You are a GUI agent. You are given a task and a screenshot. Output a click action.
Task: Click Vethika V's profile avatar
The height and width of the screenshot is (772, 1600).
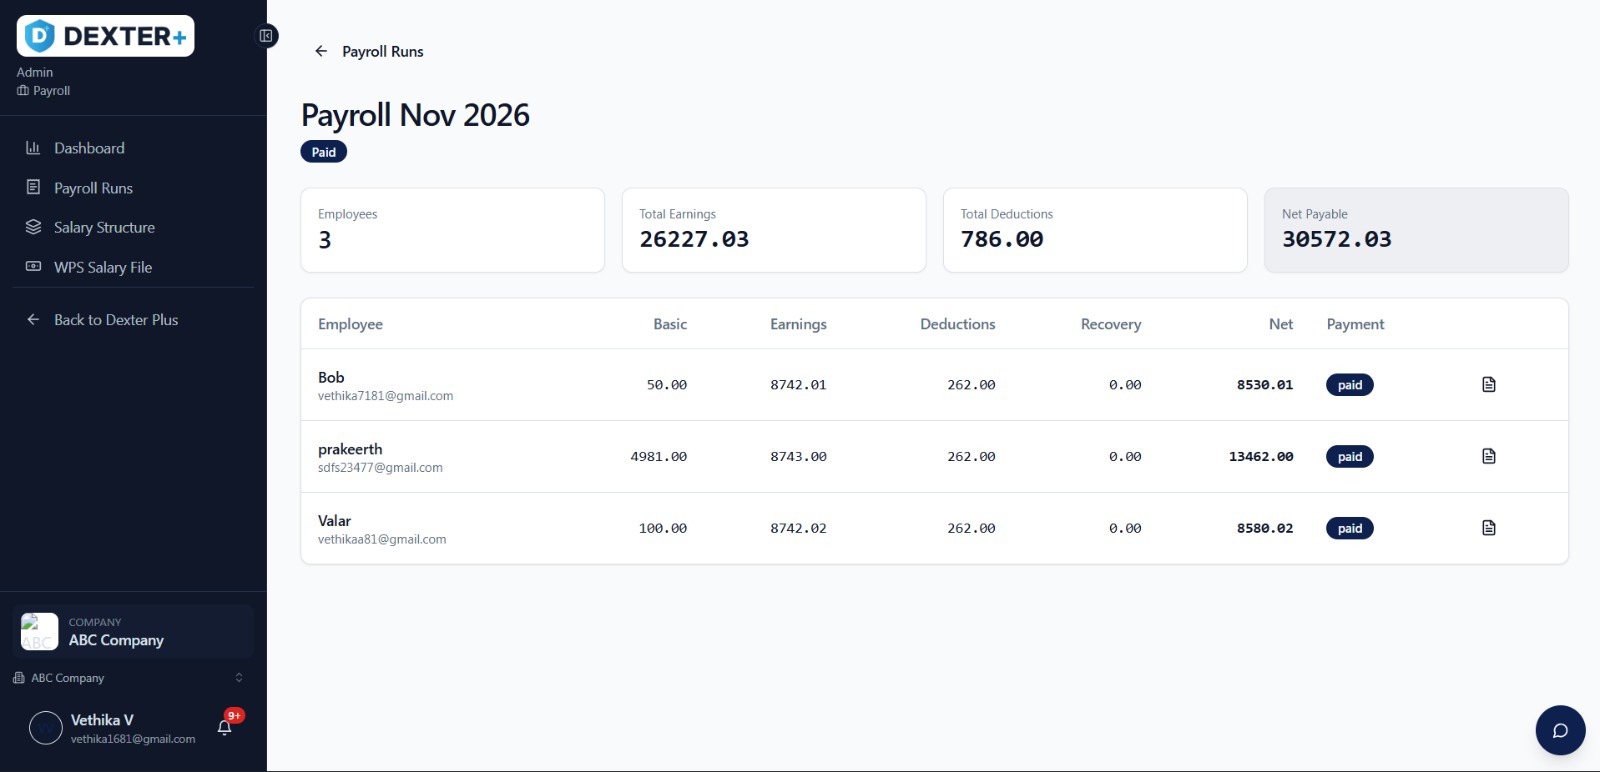point(46,728)
